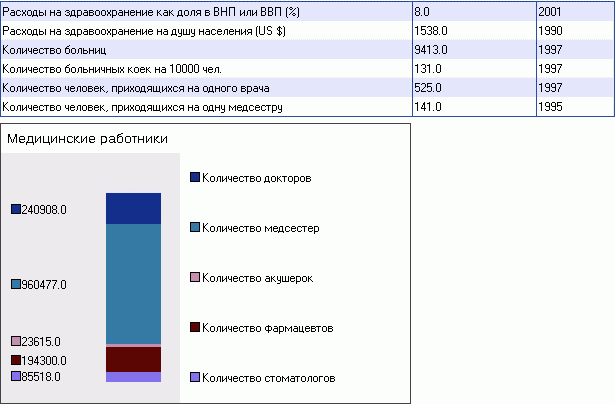The image size is (615, 404).
Task: Select the purple dentists segment at bar bottom
Action: 133,377
